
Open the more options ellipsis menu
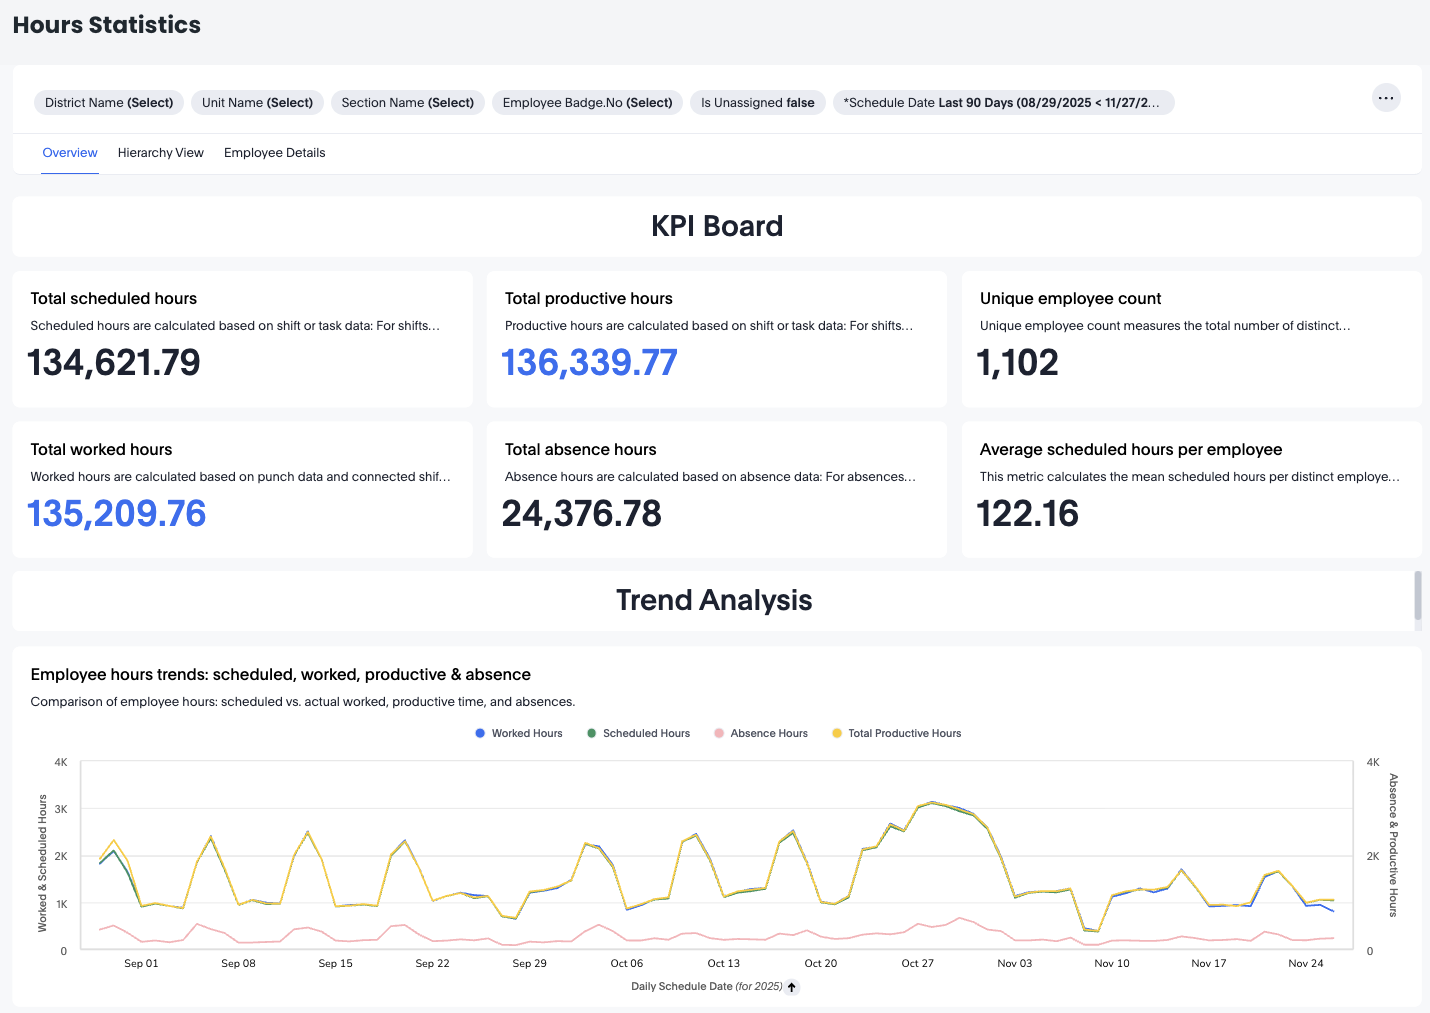(x=1385, y=98)
